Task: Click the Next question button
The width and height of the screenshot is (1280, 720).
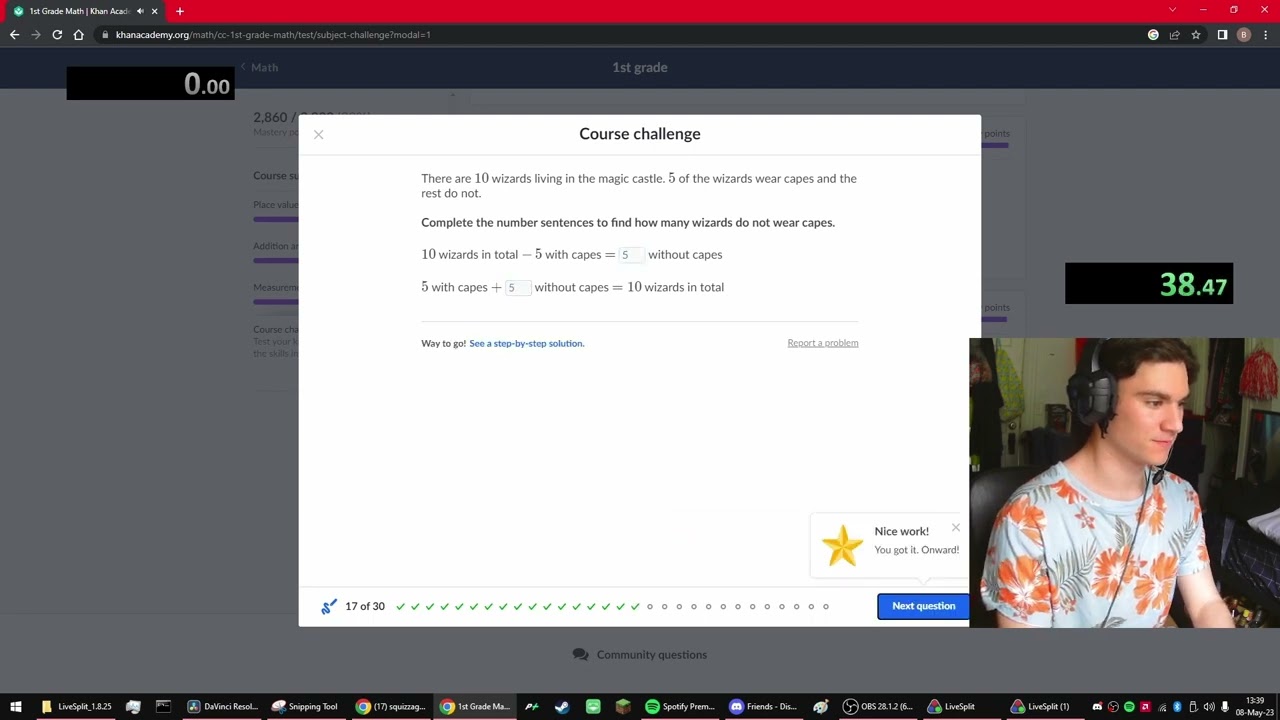Action: [x=923, y=606]
